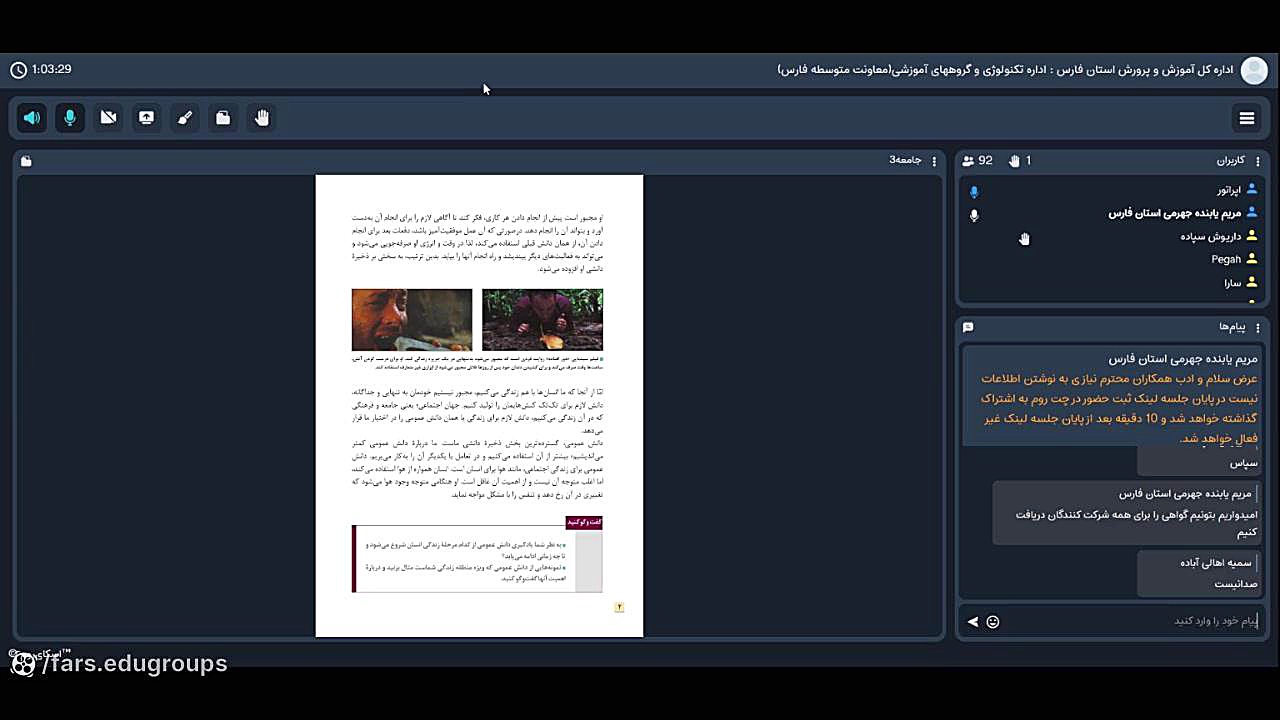The width and height of the screenshot is (1280, 720).
Task: Click the 1:03:29 elapsed time text
Action: pos(51,70)
